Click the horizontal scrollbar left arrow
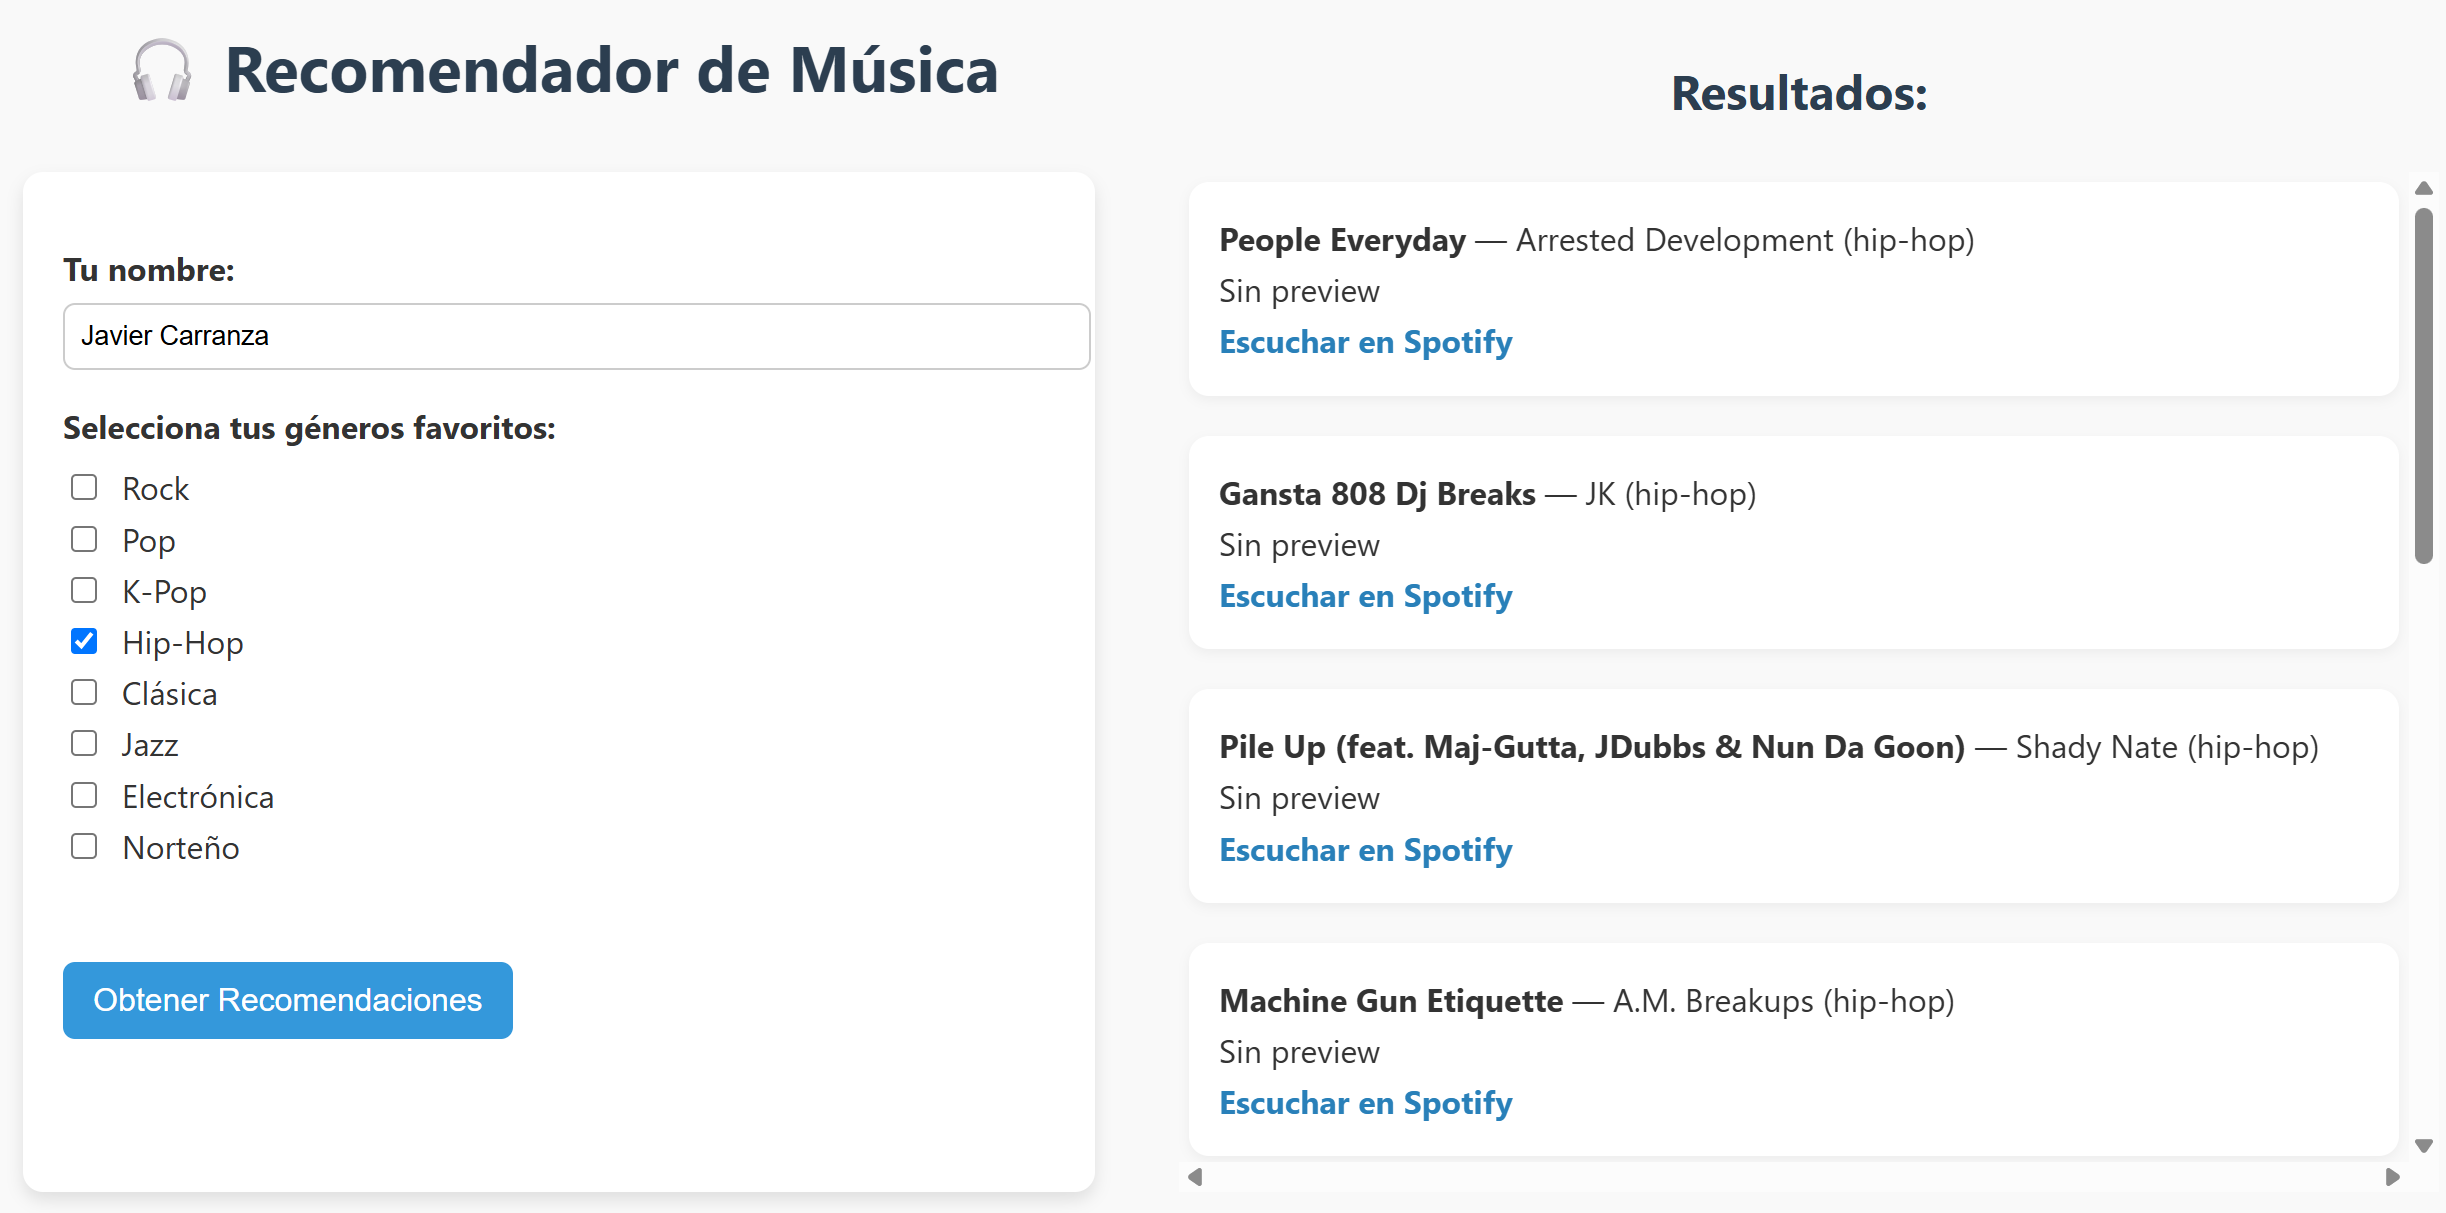2446x1213 pixels. (1195, 1177)
